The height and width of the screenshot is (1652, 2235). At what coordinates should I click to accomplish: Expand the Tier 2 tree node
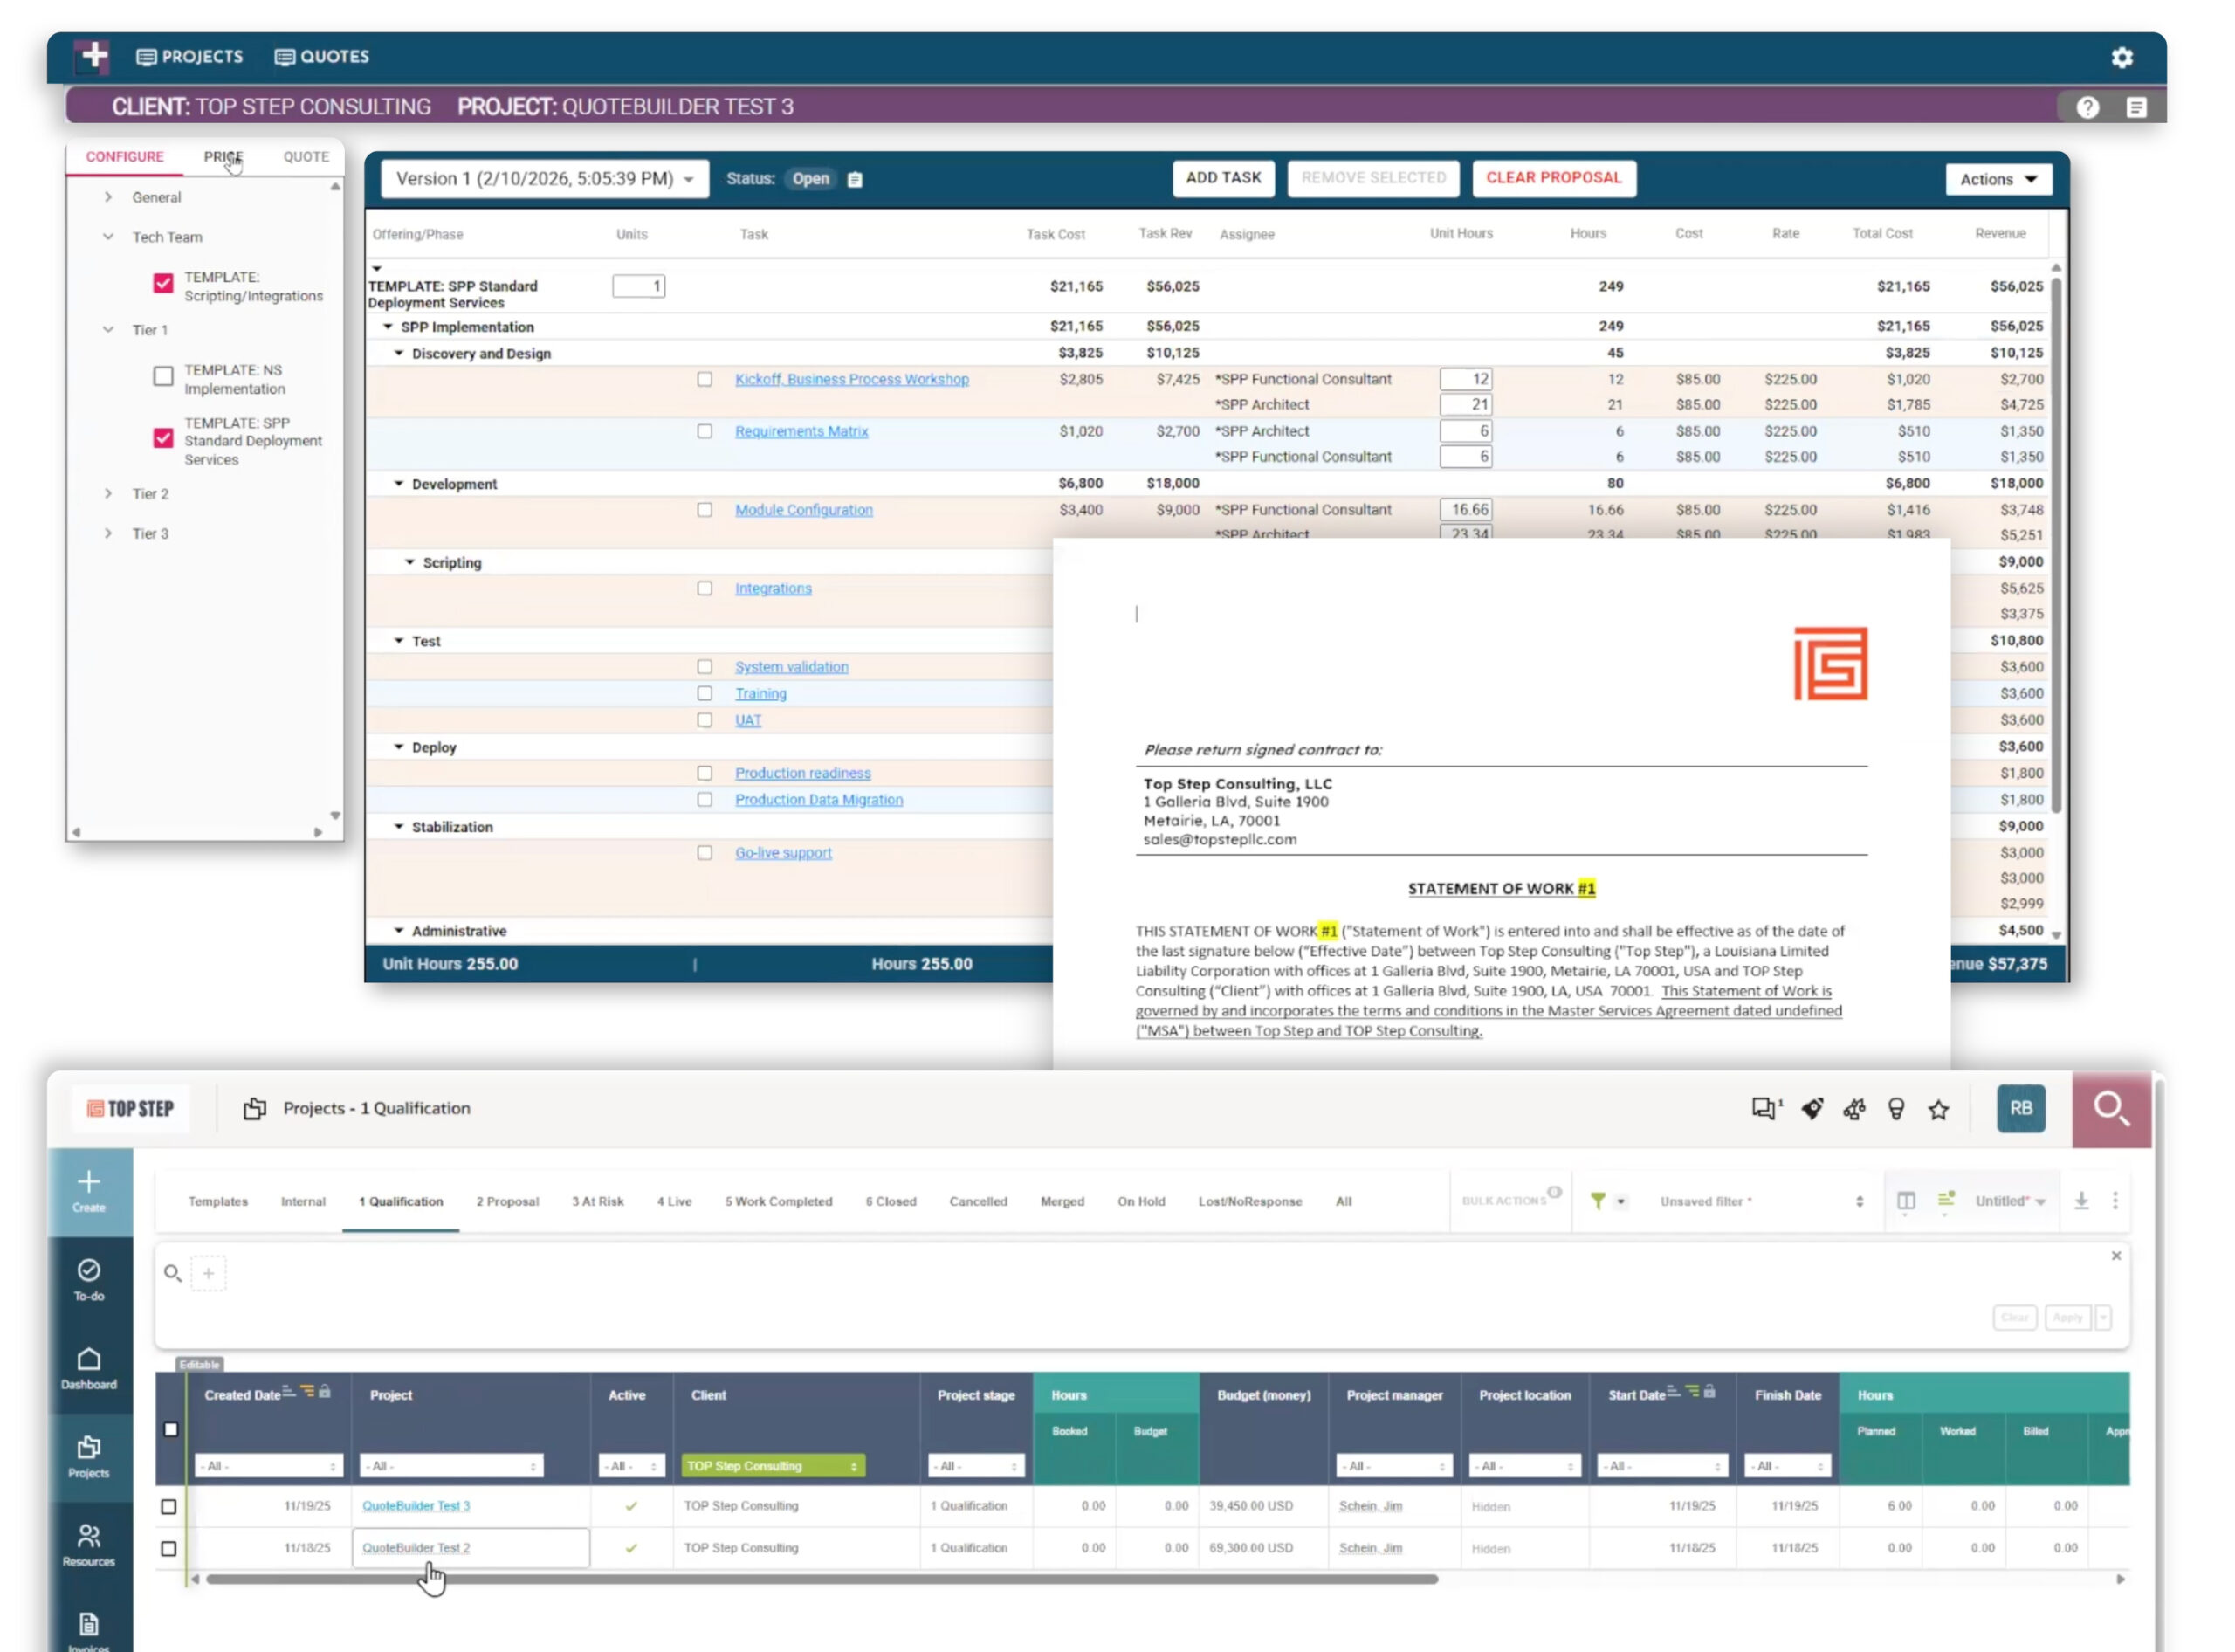tap(108, 494)
